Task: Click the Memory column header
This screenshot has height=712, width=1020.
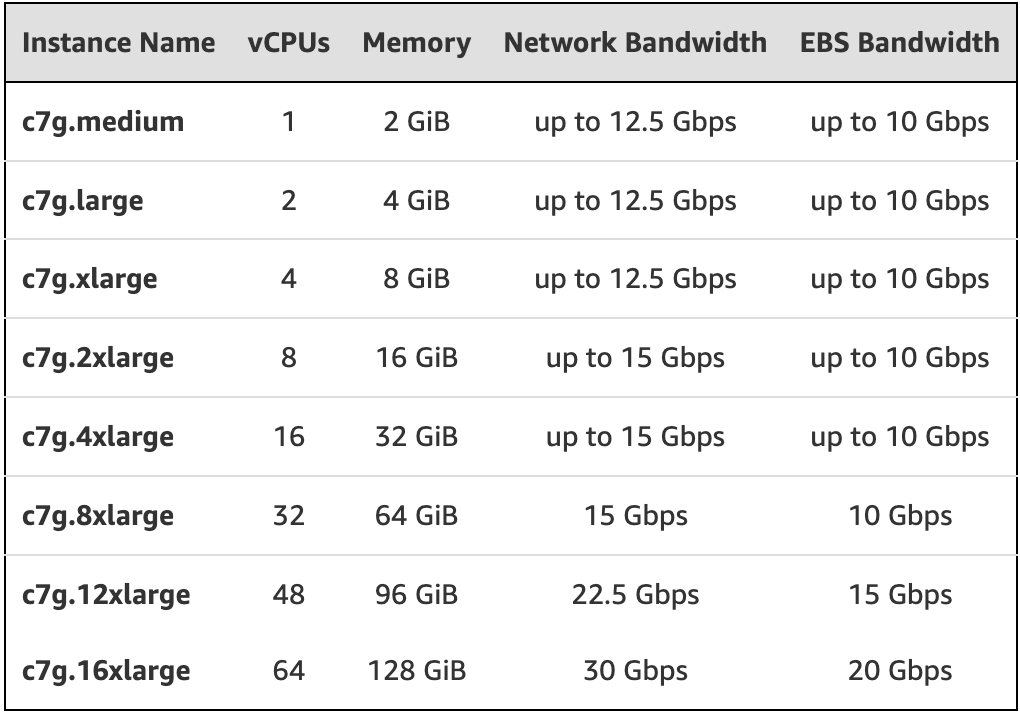Action: click(x=416, y=43)
